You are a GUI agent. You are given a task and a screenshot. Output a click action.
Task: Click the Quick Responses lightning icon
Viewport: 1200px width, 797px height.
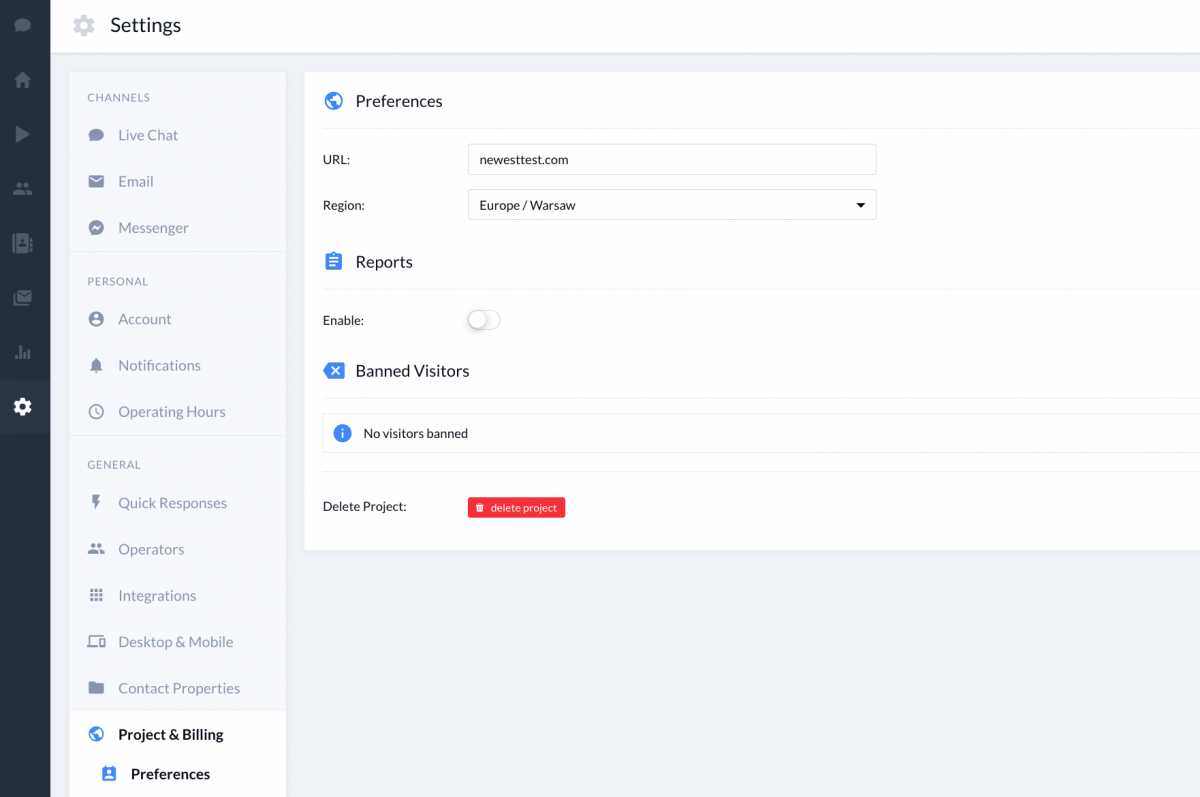(96, 503)
